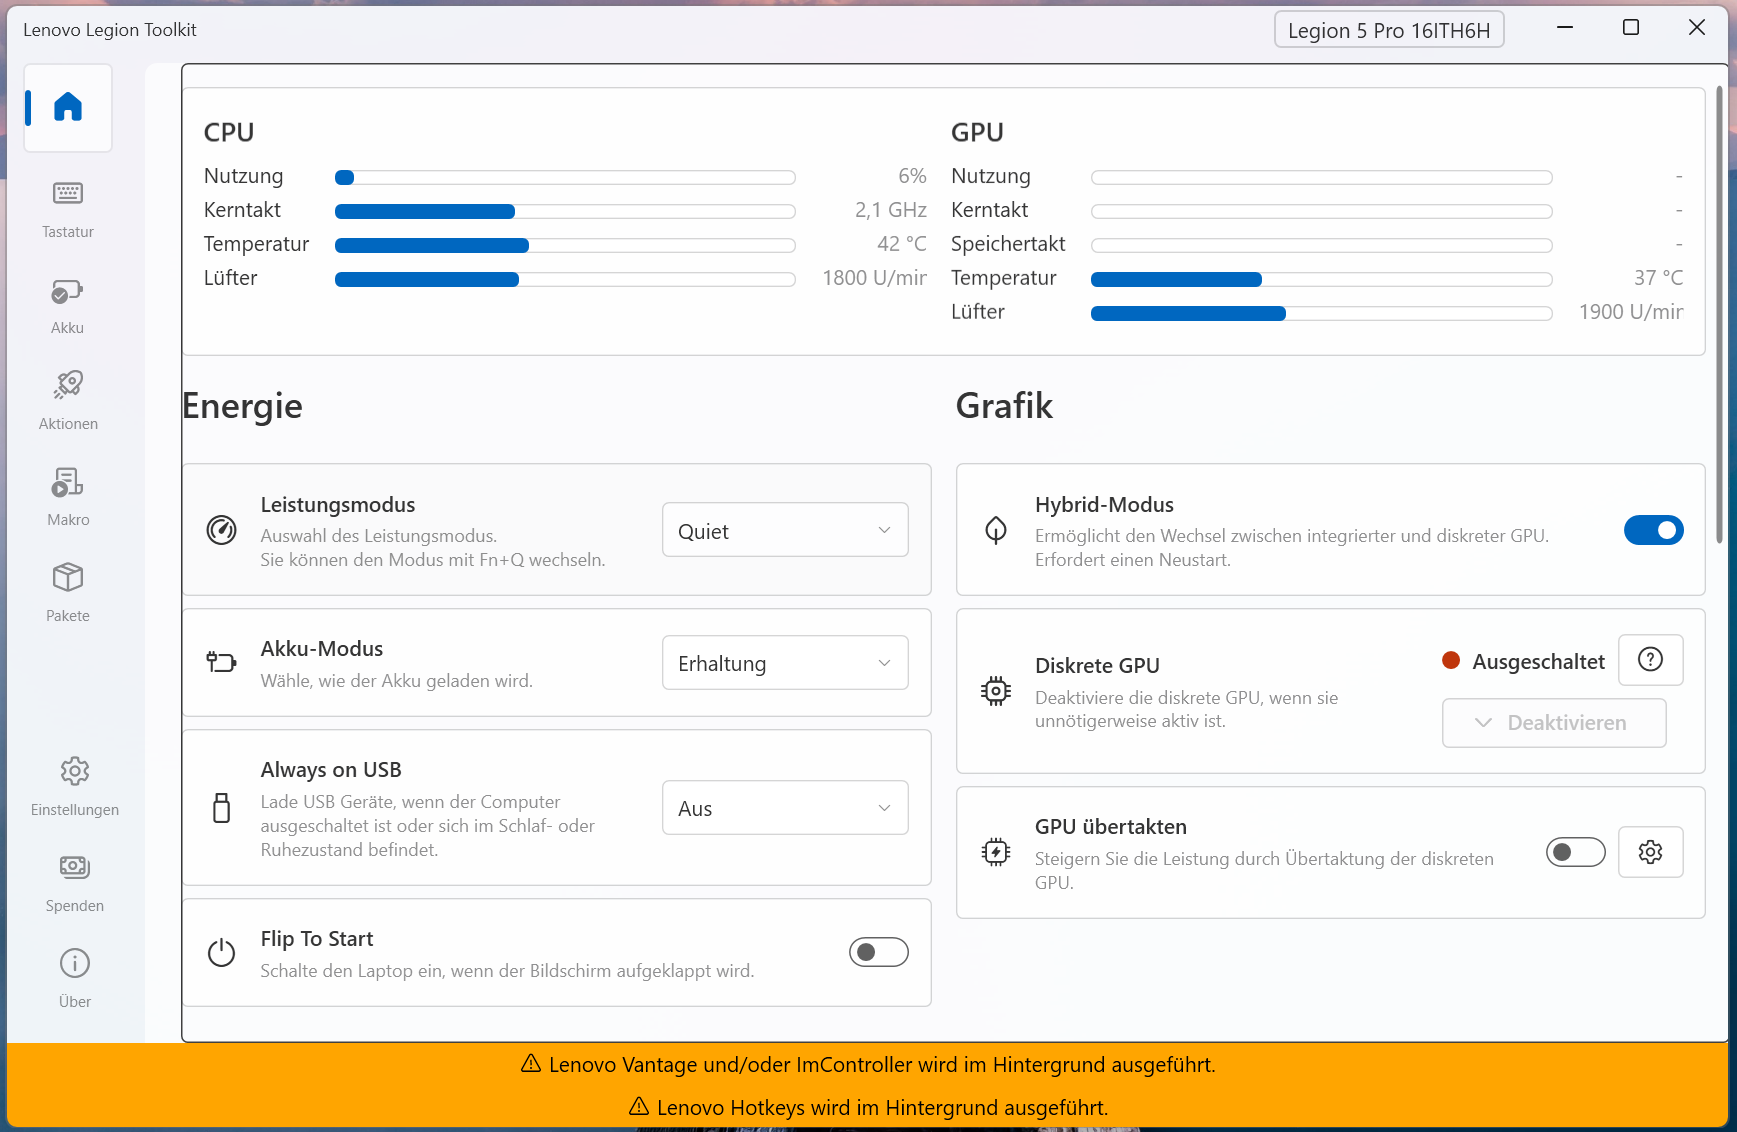
Task: Click the 6% CPU usage value
Action: (912, 176)
